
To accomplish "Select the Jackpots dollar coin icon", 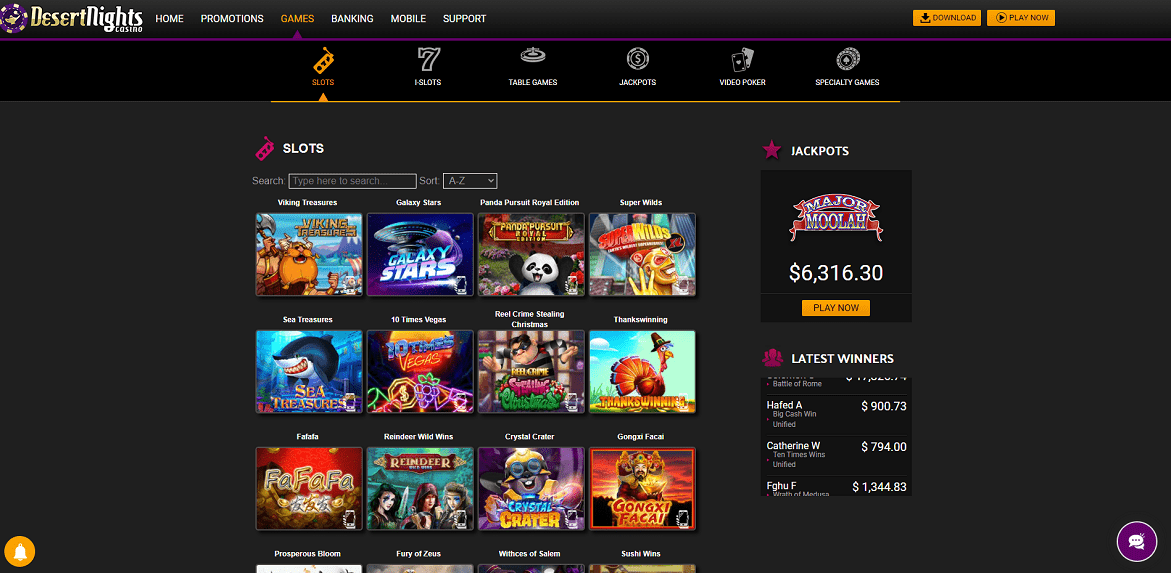I will click(638, 59).
